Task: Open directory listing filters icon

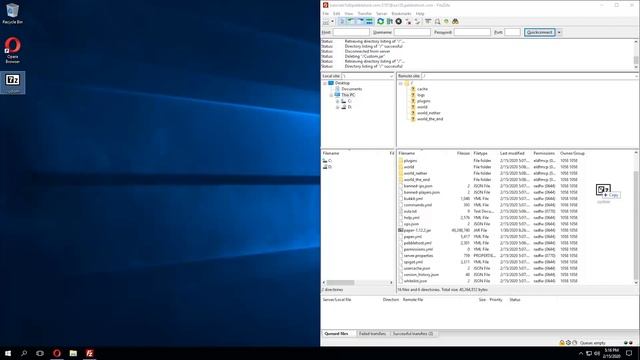Action: [x=428, y=22]
